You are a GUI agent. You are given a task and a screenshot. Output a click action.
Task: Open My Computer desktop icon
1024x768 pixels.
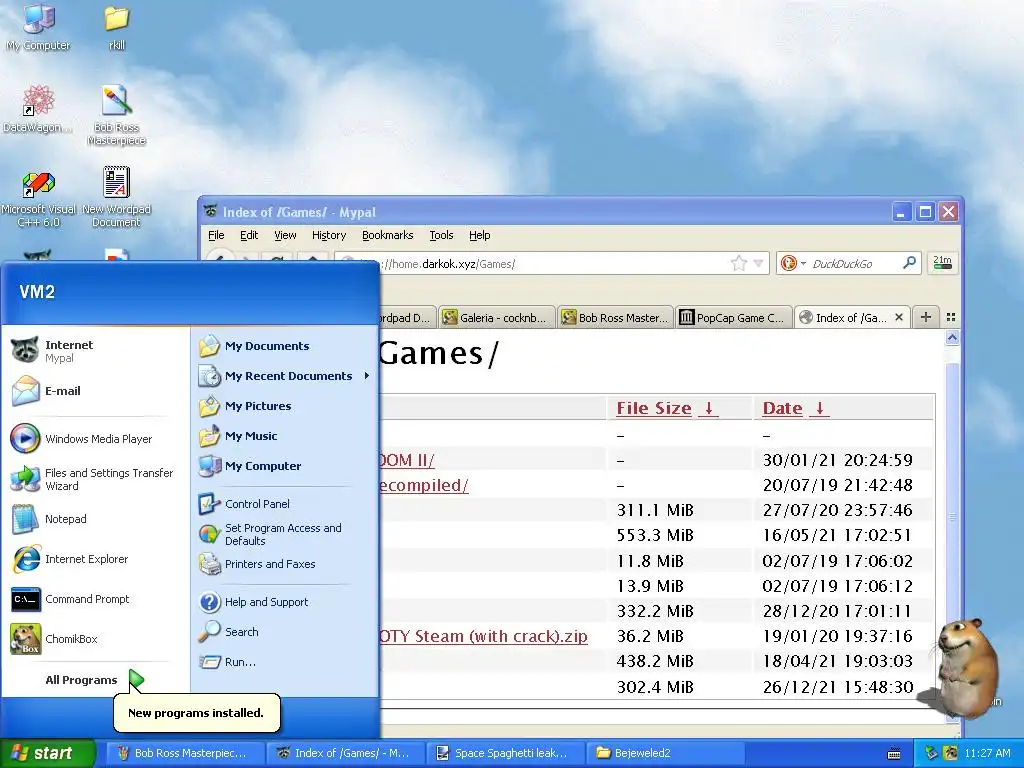point(39,26)
